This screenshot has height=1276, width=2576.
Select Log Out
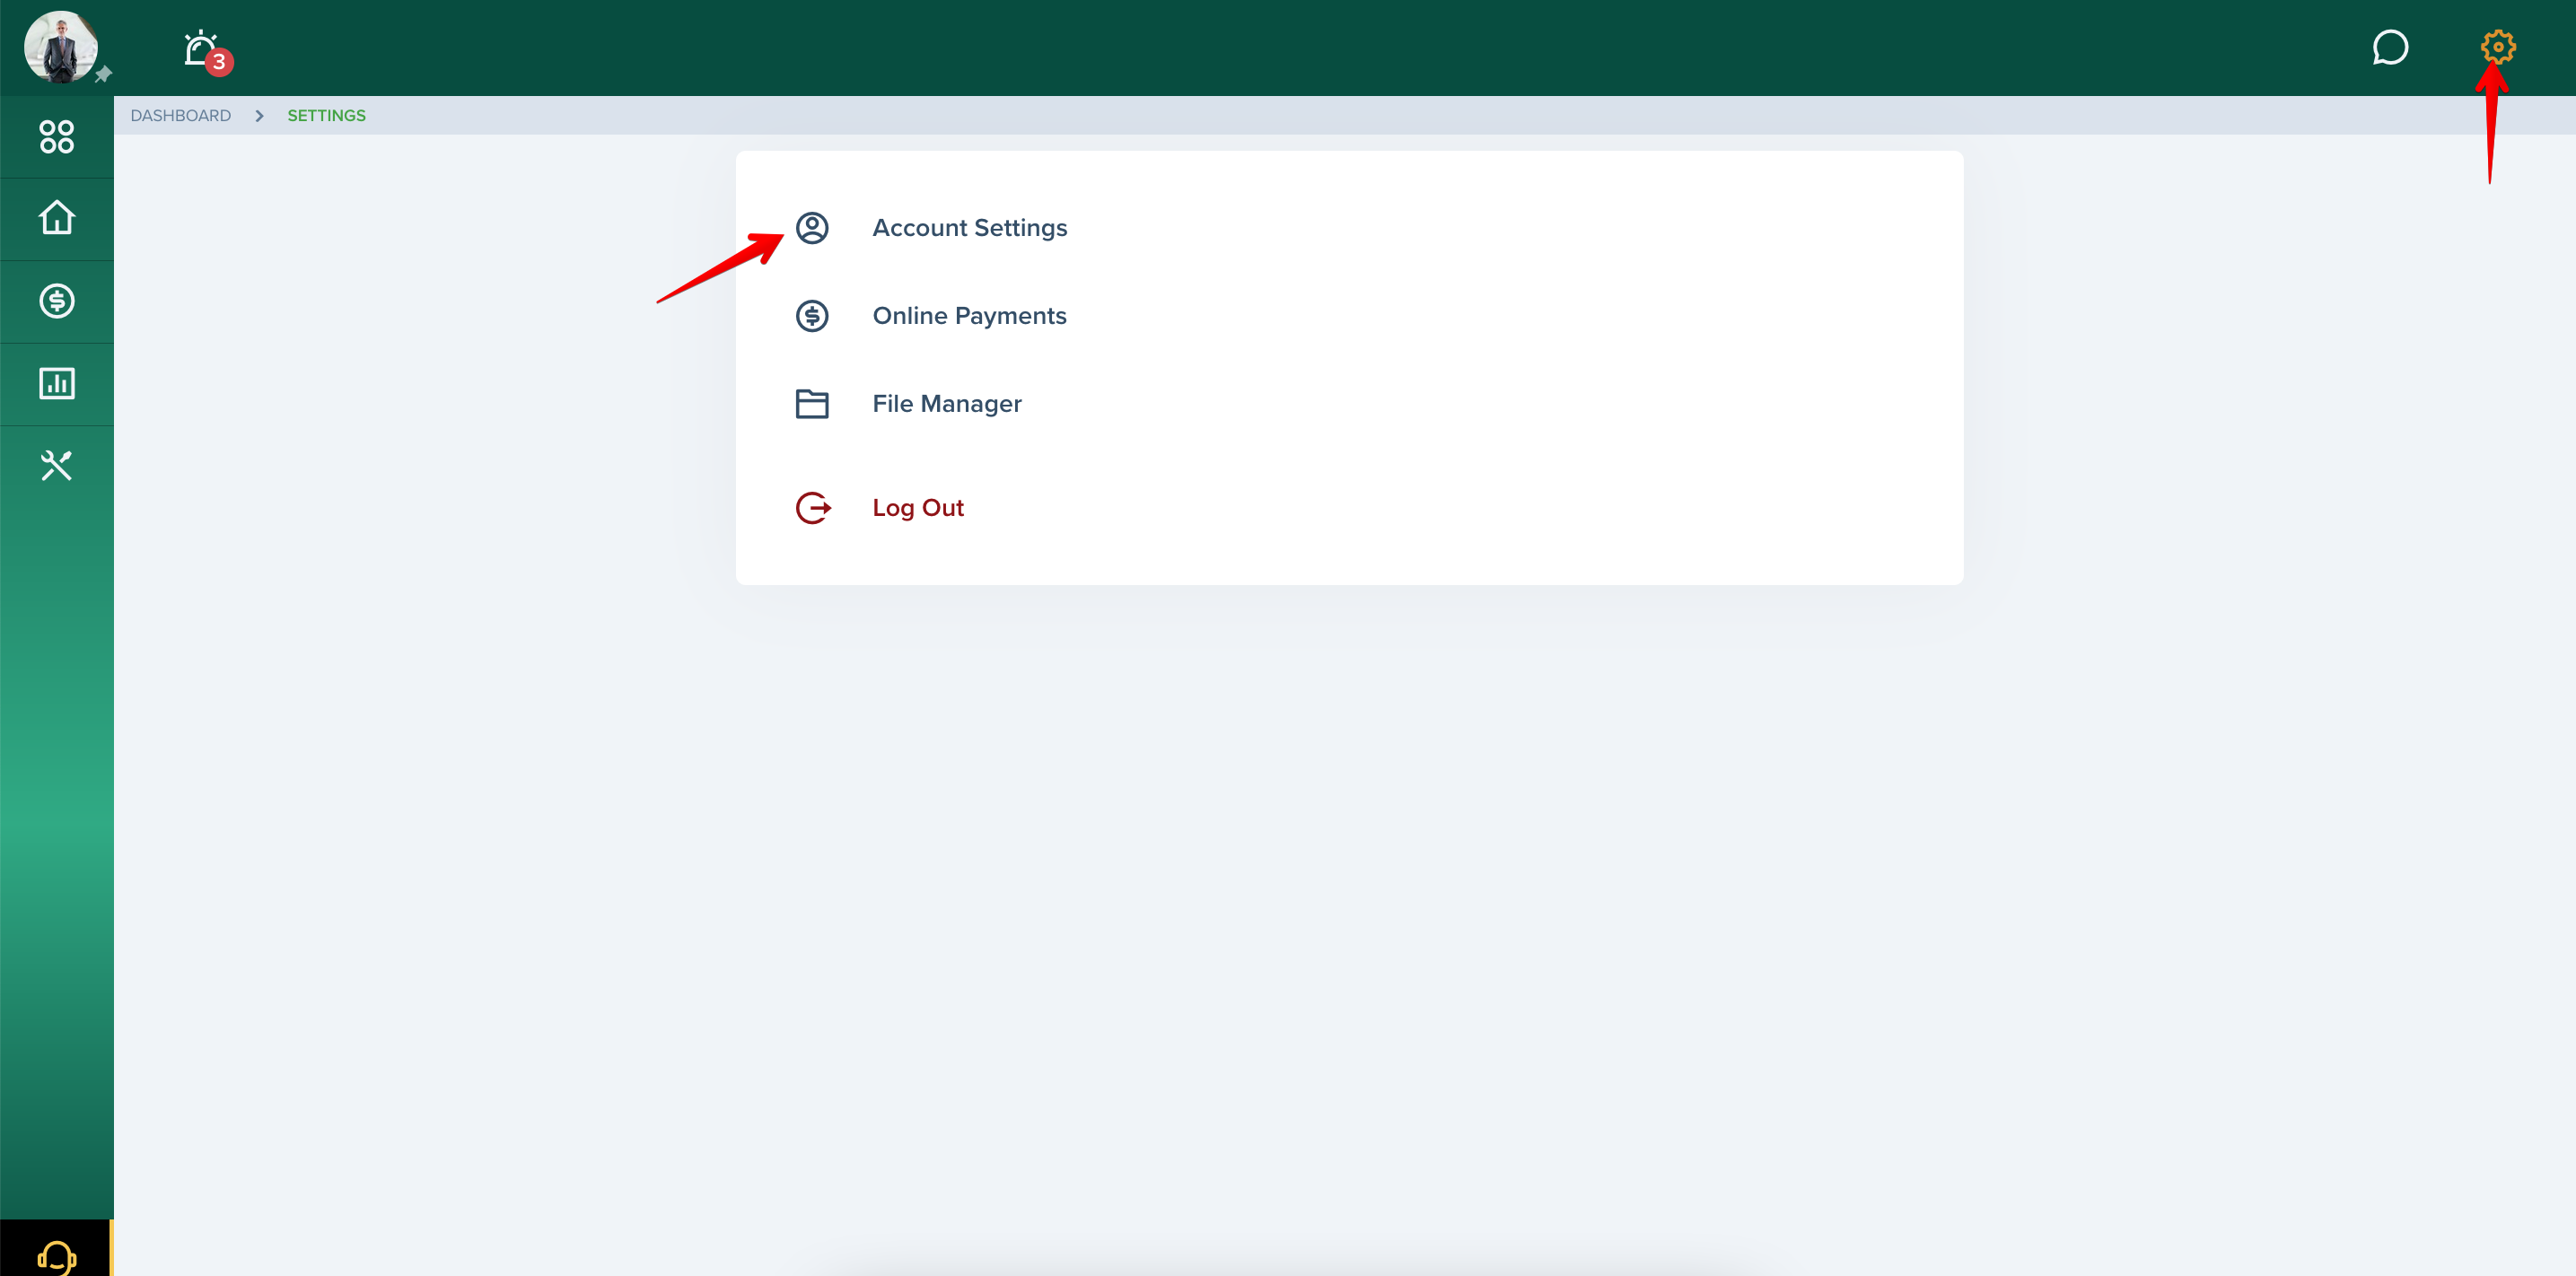(x=918, y=508)
